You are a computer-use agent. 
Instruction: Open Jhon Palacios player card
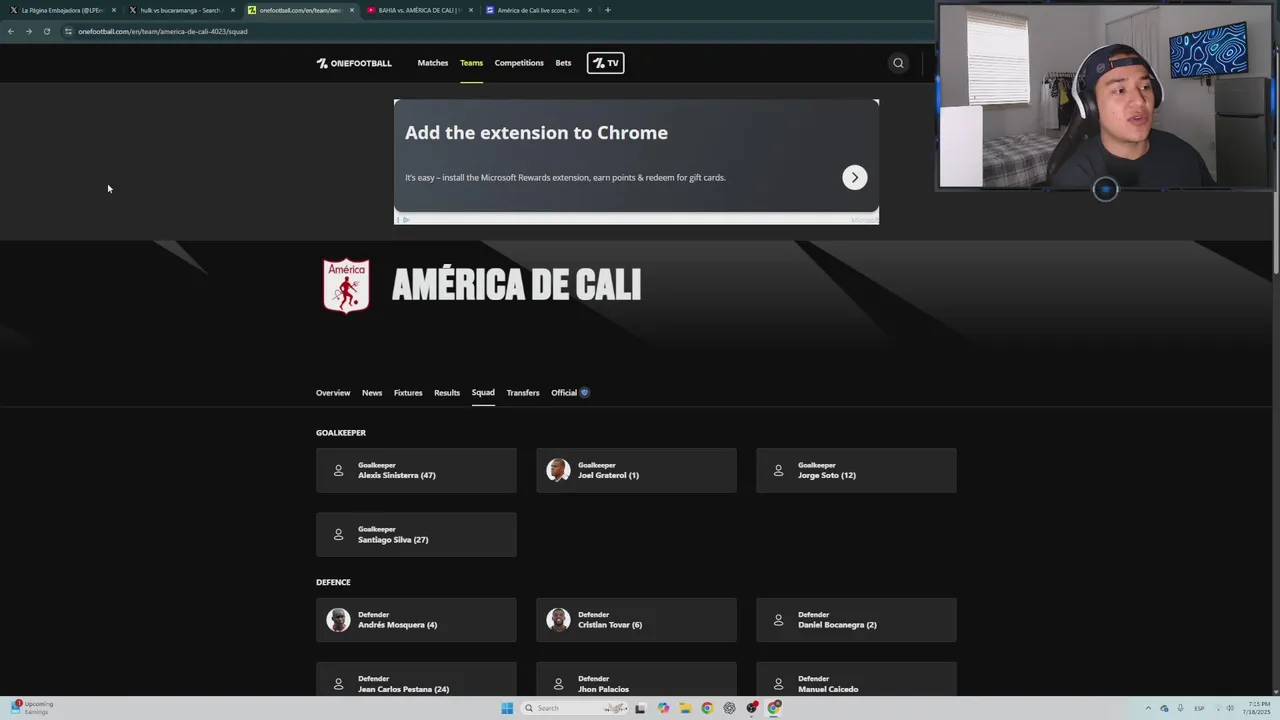click(636, 680)
